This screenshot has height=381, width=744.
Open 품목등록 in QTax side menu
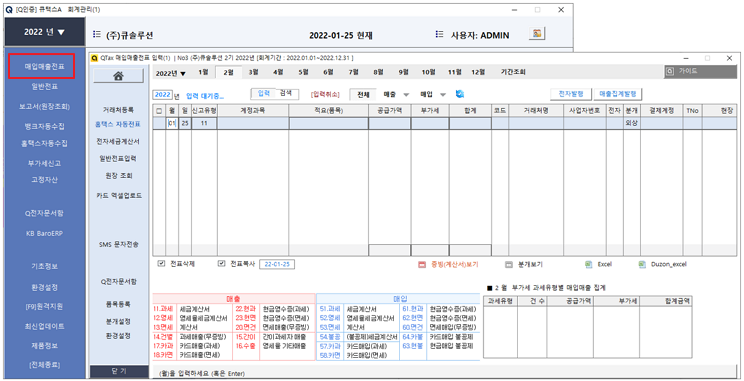(x=118, y=304)
